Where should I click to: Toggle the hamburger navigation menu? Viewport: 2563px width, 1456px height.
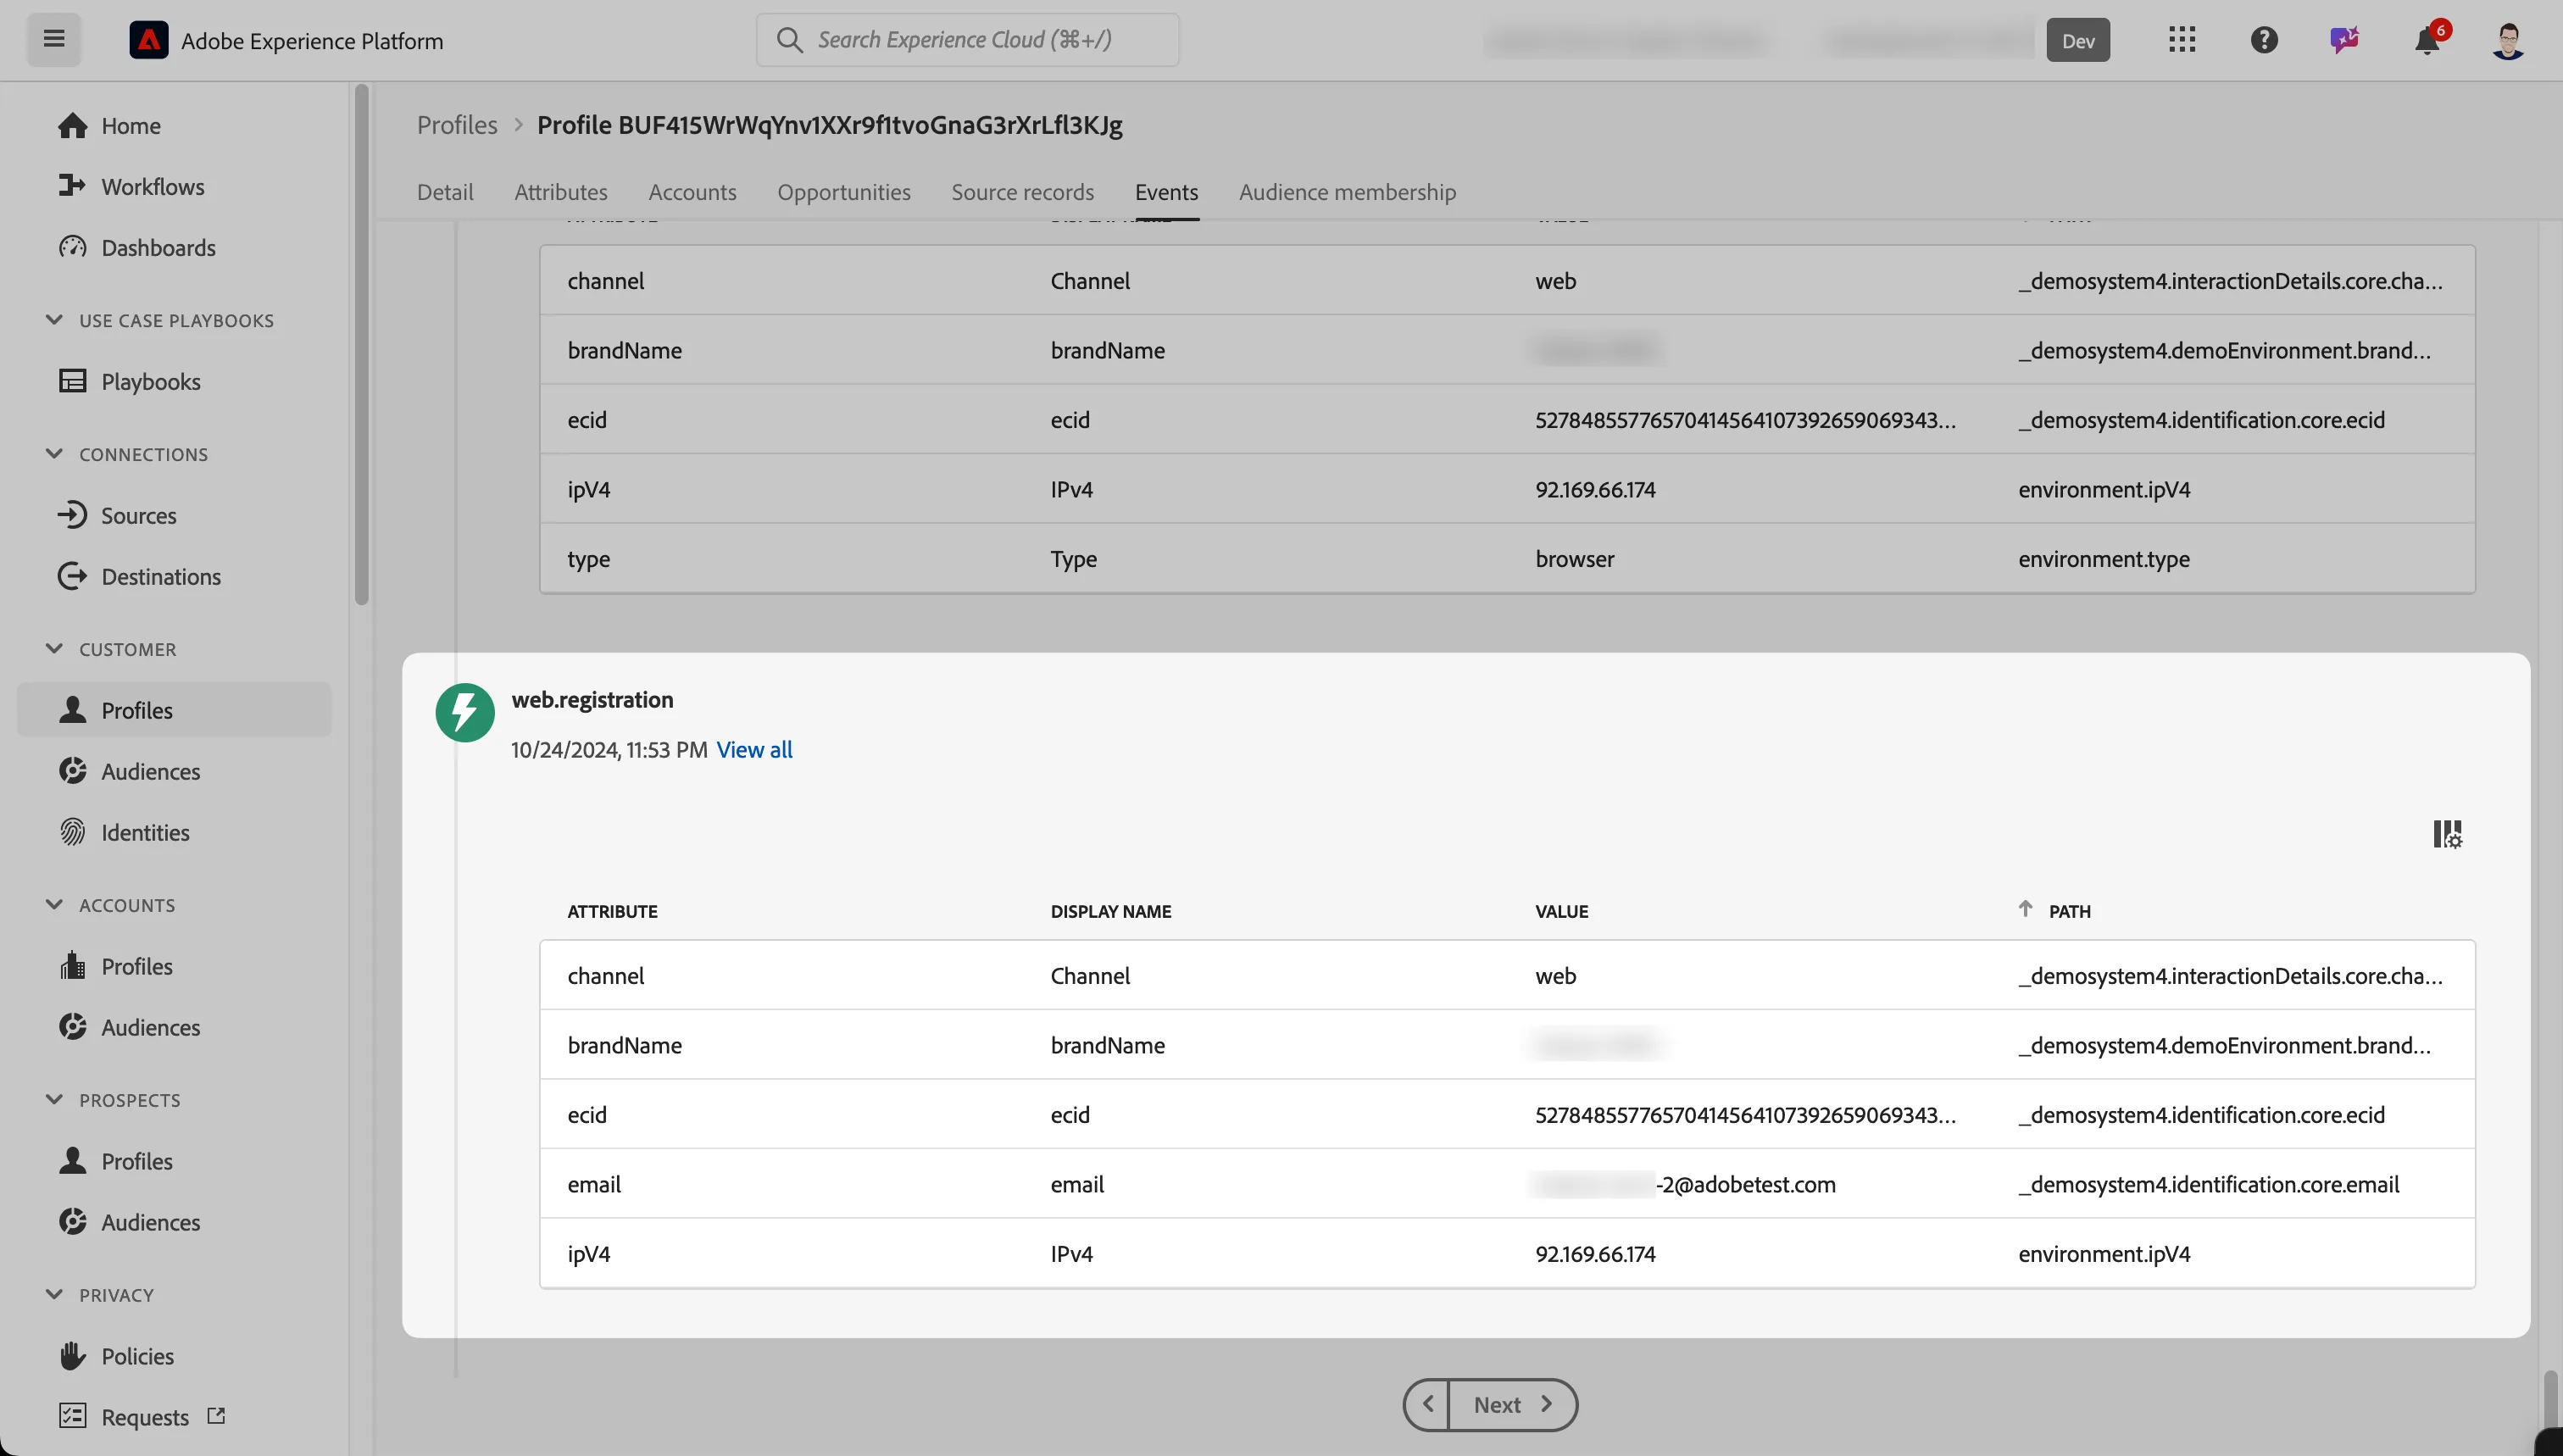54,40
